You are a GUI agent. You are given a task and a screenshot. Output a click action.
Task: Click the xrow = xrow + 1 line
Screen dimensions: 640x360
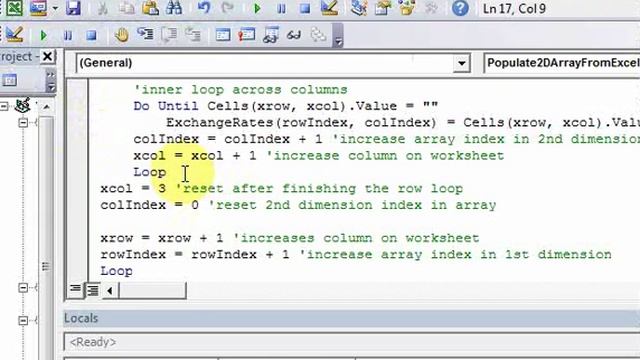(x=290, y=238)
